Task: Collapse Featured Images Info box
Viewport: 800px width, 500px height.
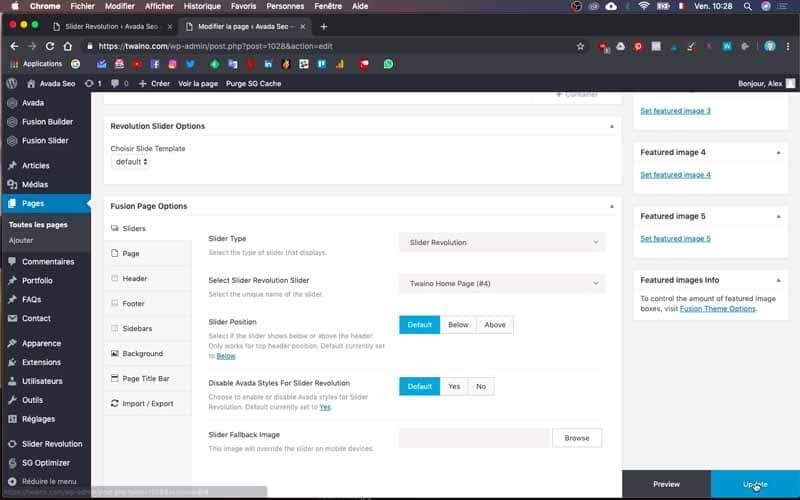Action: [778, 280]
